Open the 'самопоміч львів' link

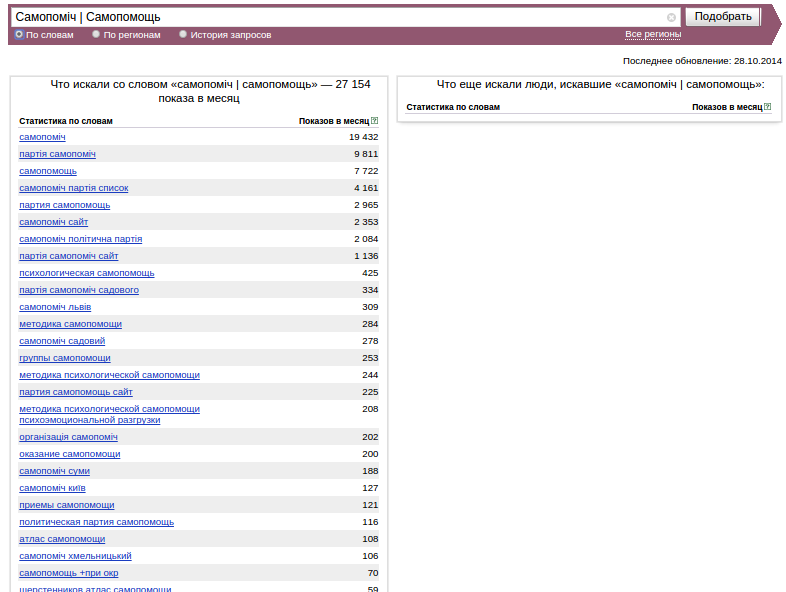pos(55,307)
